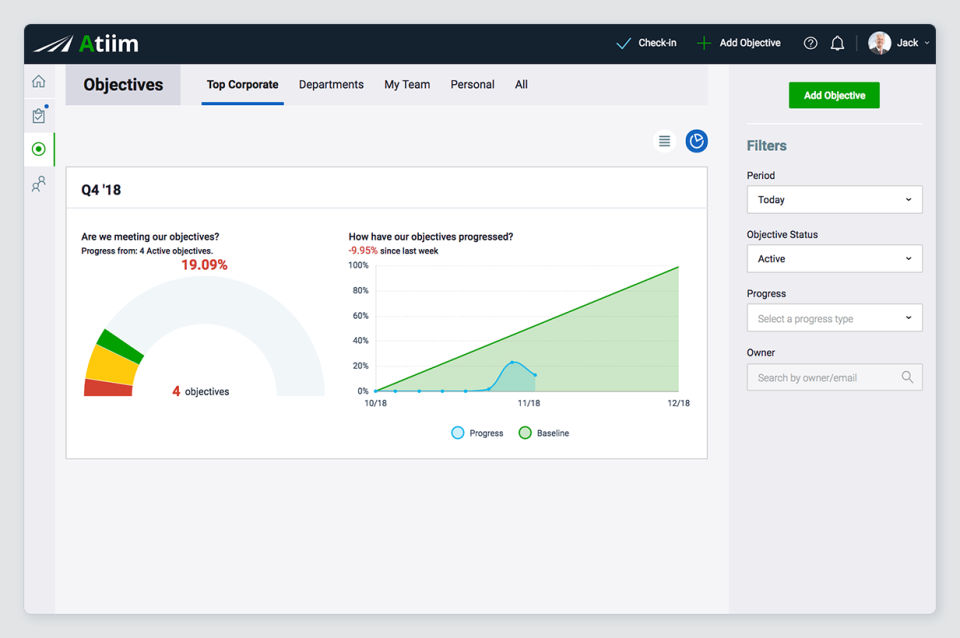The width and height of the screenshot is (960, 638).
Task: Click the Search by owner/email field
Action: pyautogui.click(x=834, y=378)
